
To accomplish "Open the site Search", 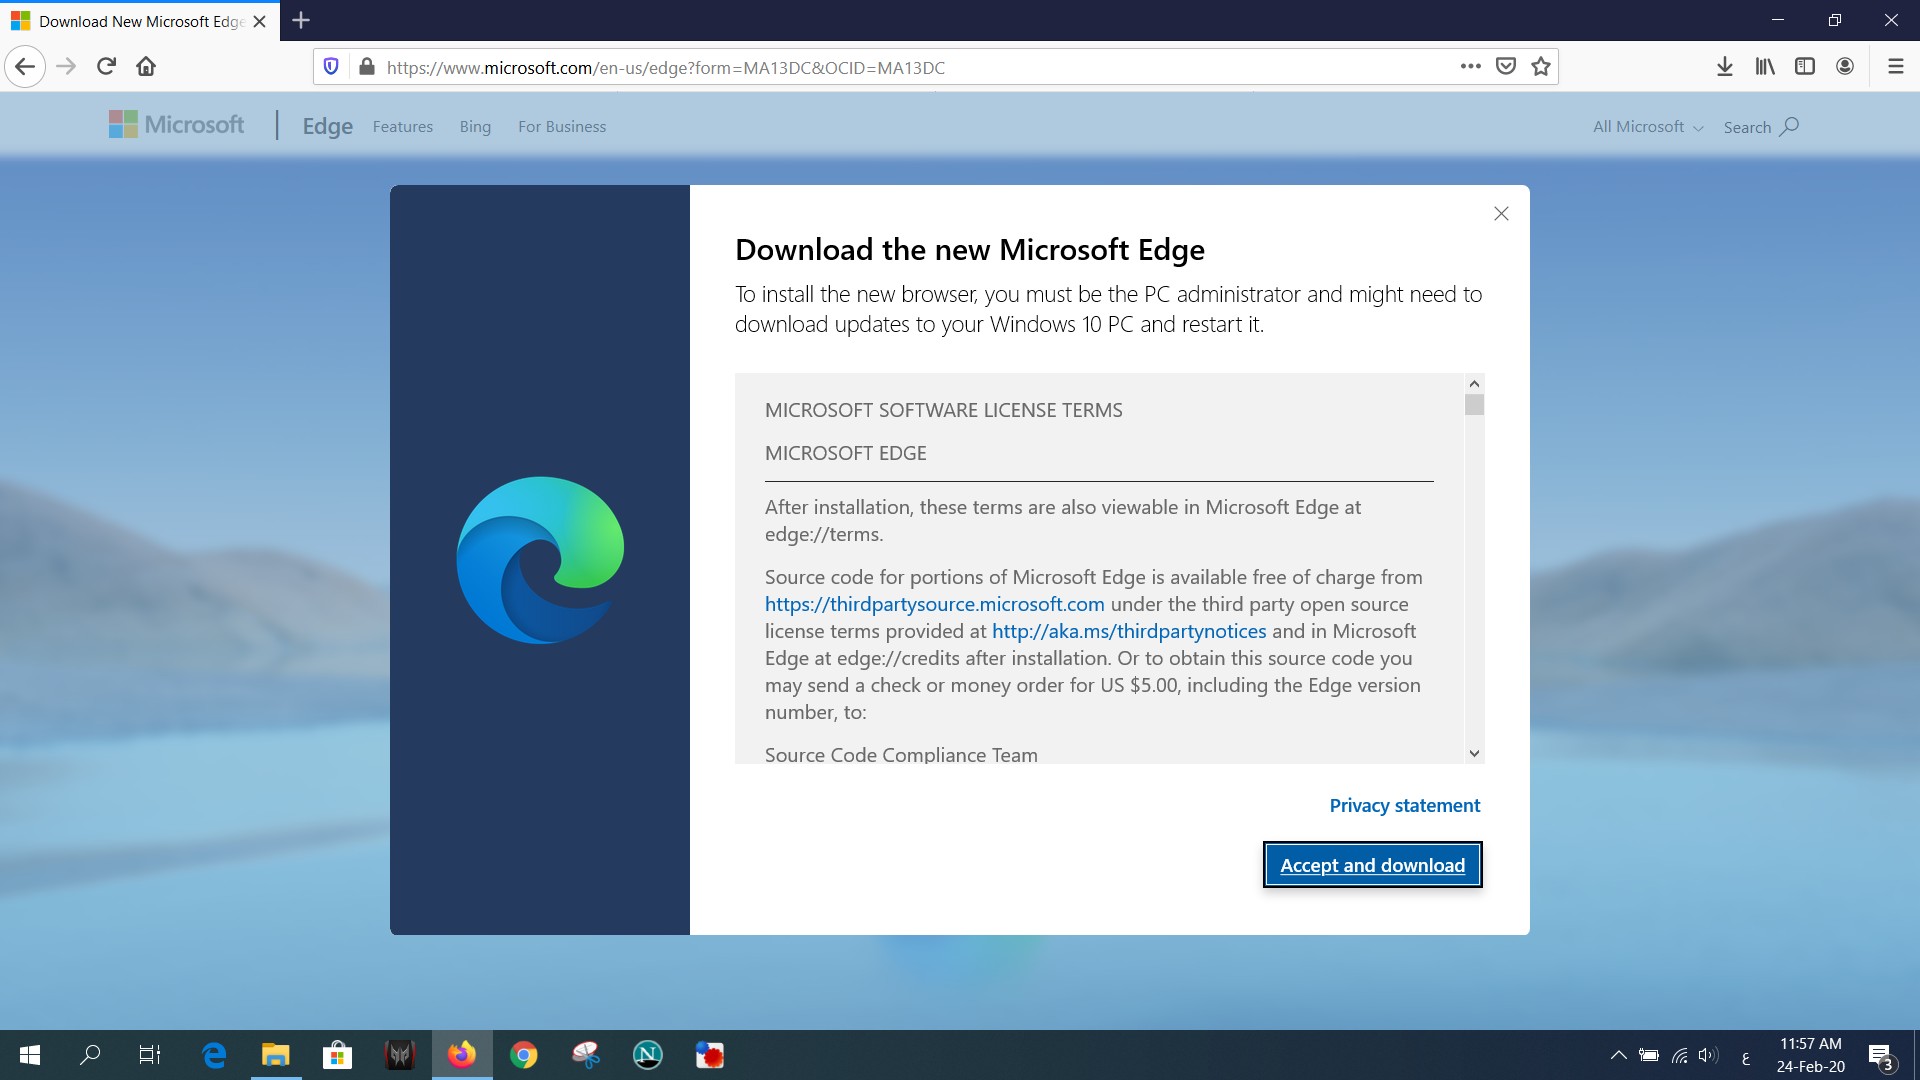I will coord(1760,127).
